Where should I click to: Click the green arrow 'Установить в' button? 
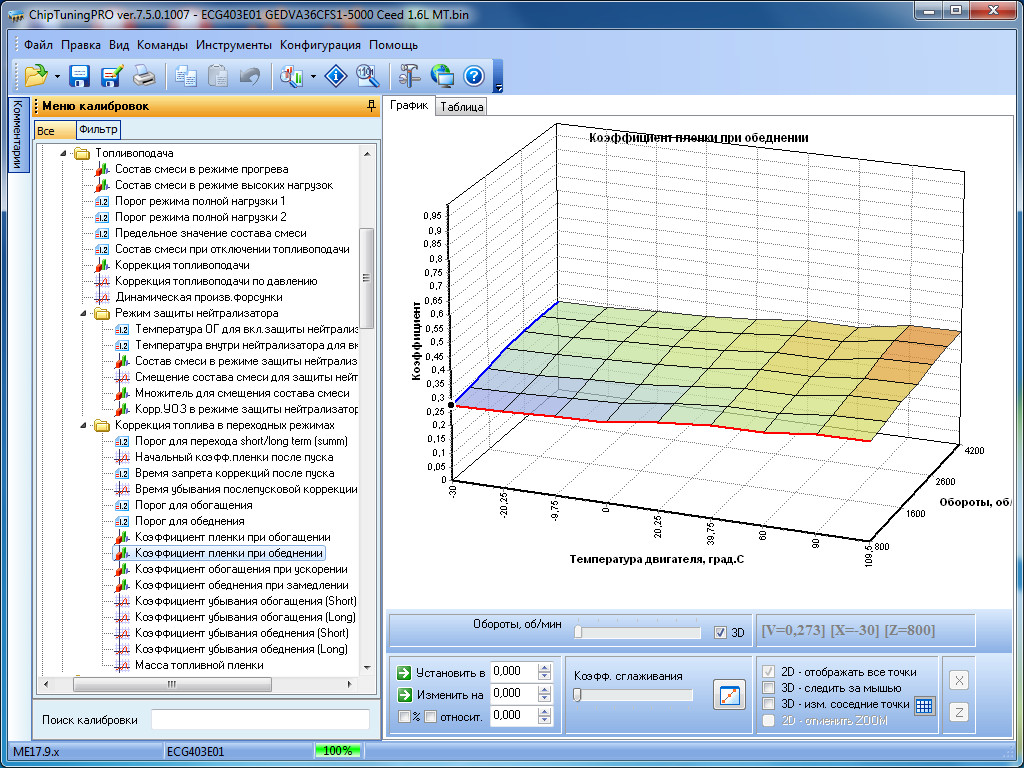coord(404,672)
